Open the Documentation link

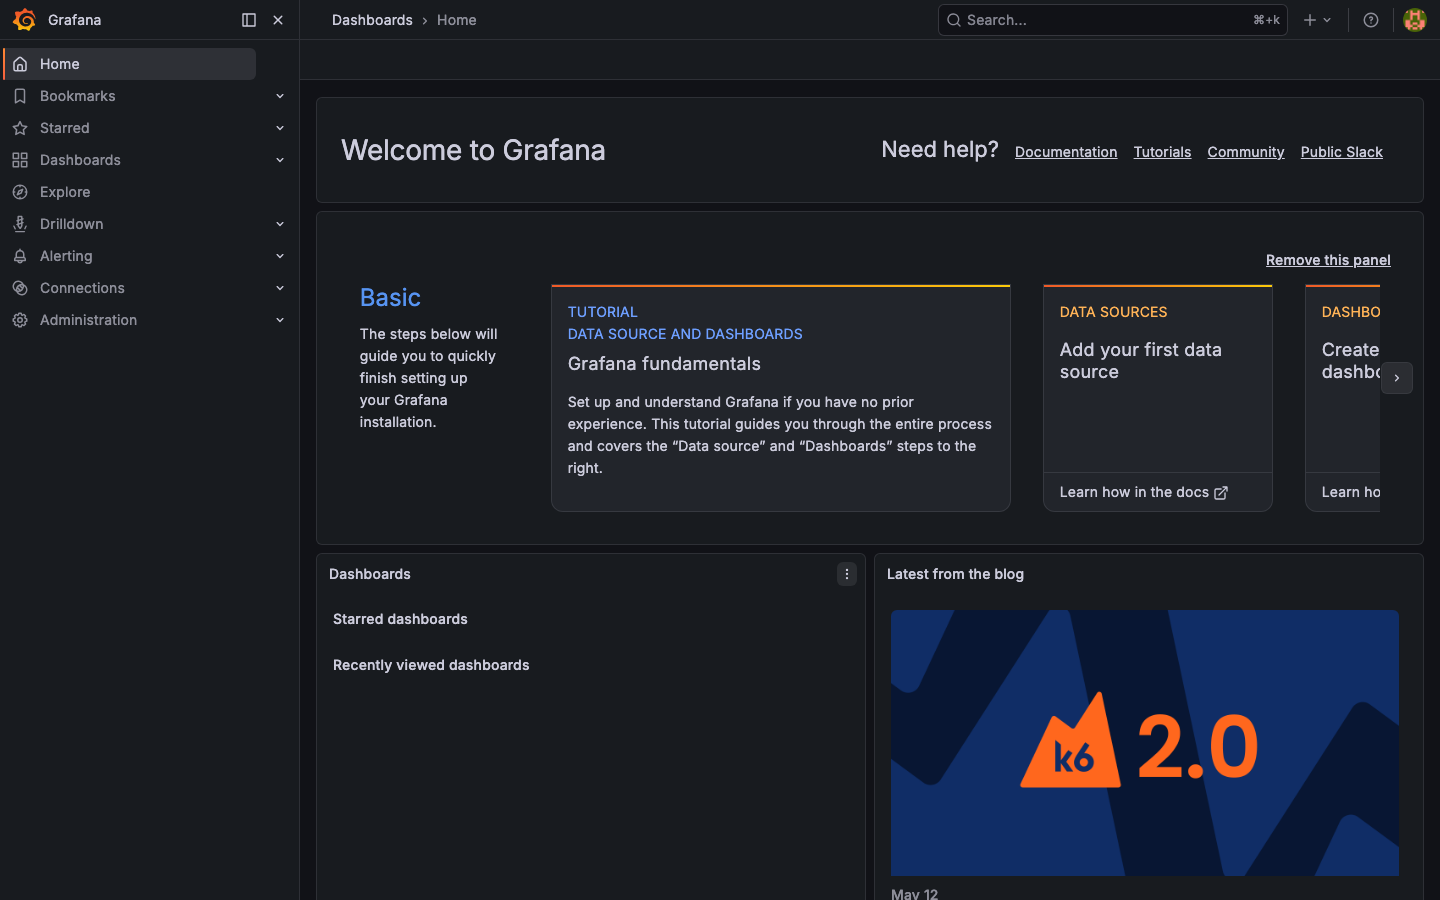(x=1066, y=152)
